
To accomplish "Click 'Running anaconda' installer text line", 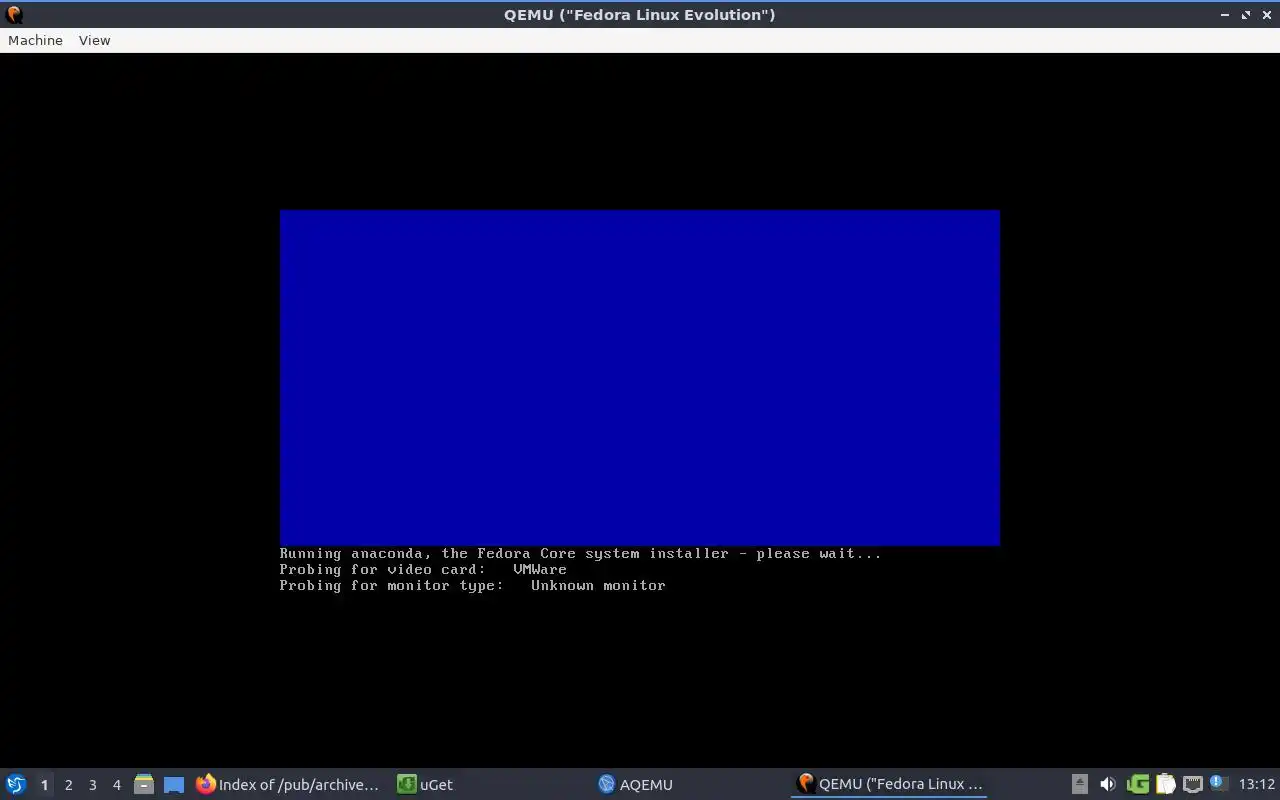I will click(580, 553).
